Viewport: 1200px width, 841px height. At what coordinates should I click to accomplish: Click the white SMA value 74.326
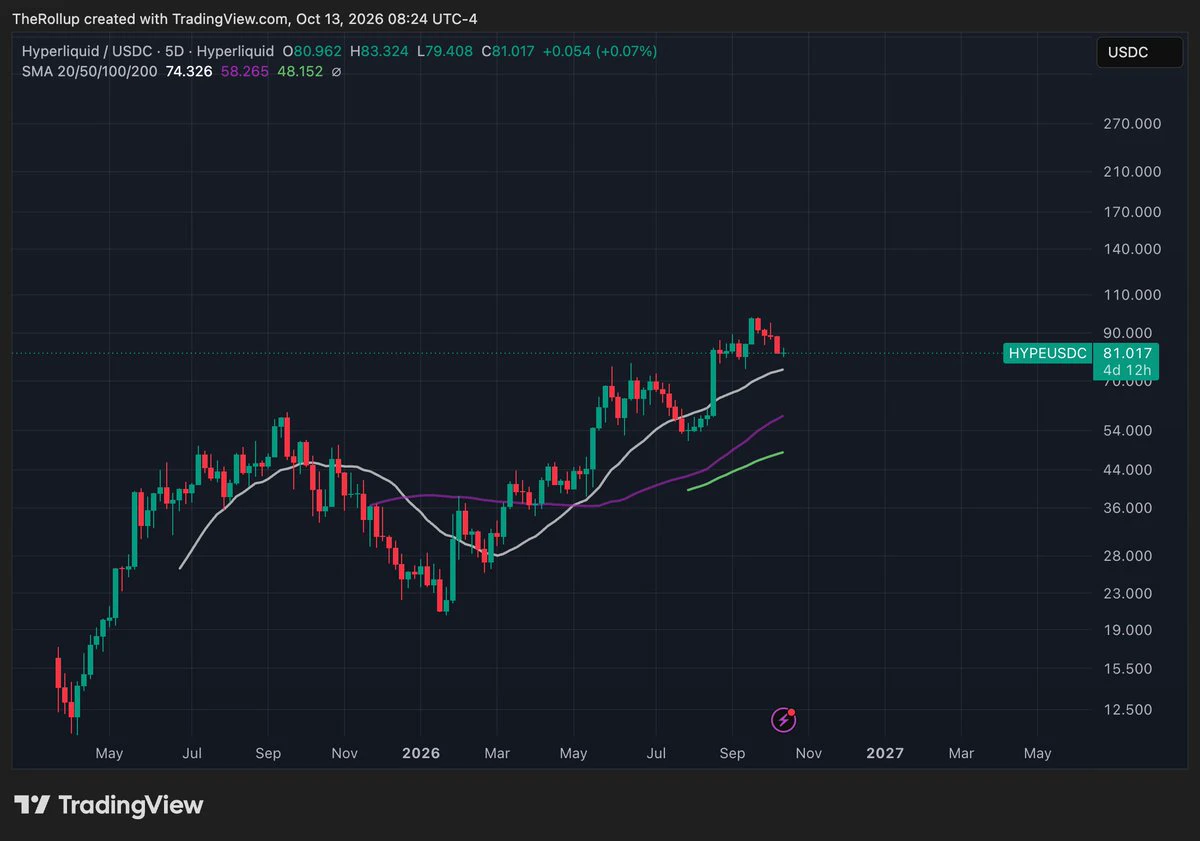(187, 71)
